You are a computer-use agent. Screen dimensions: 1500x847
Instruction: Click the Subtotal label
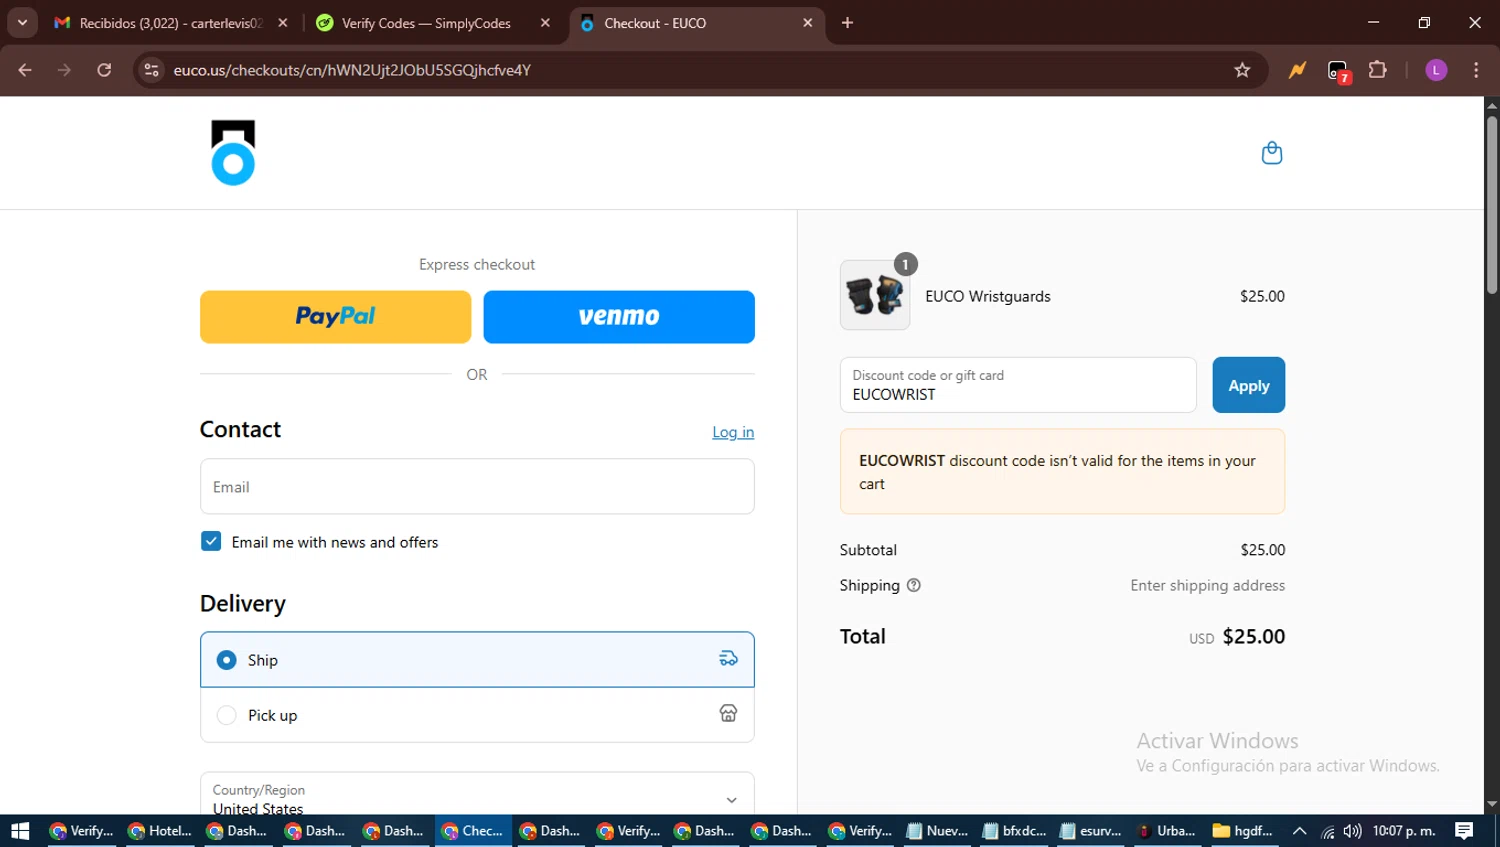[x=868, y=550]
